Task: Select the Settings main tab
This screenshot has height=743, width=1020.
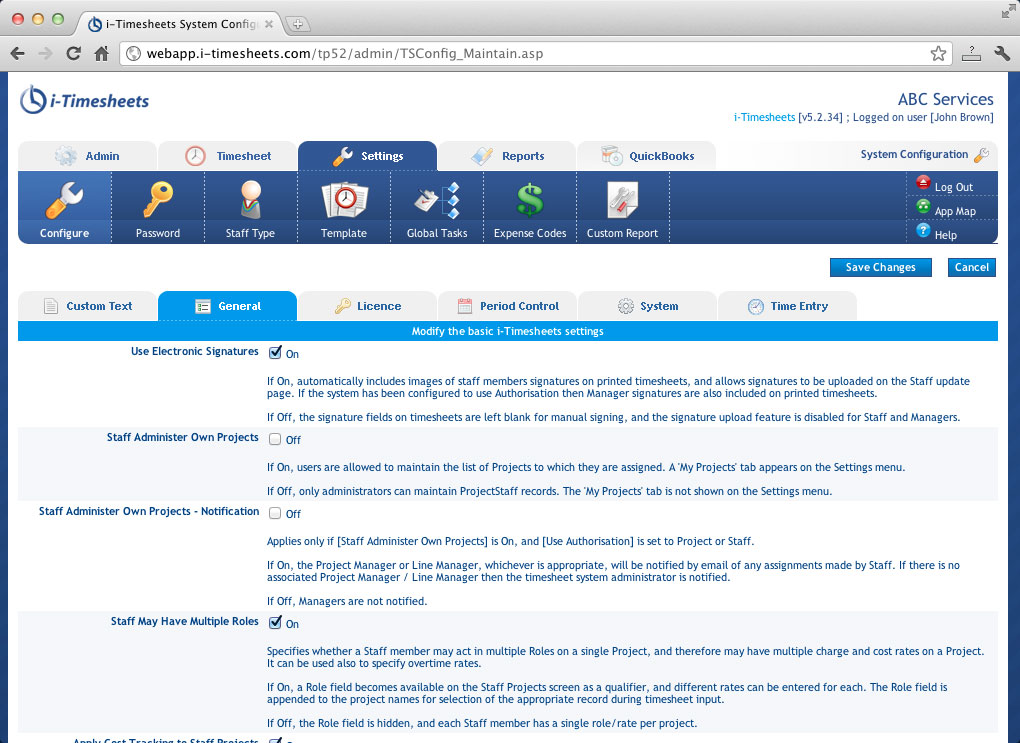Action: click(x=368, y=156)
